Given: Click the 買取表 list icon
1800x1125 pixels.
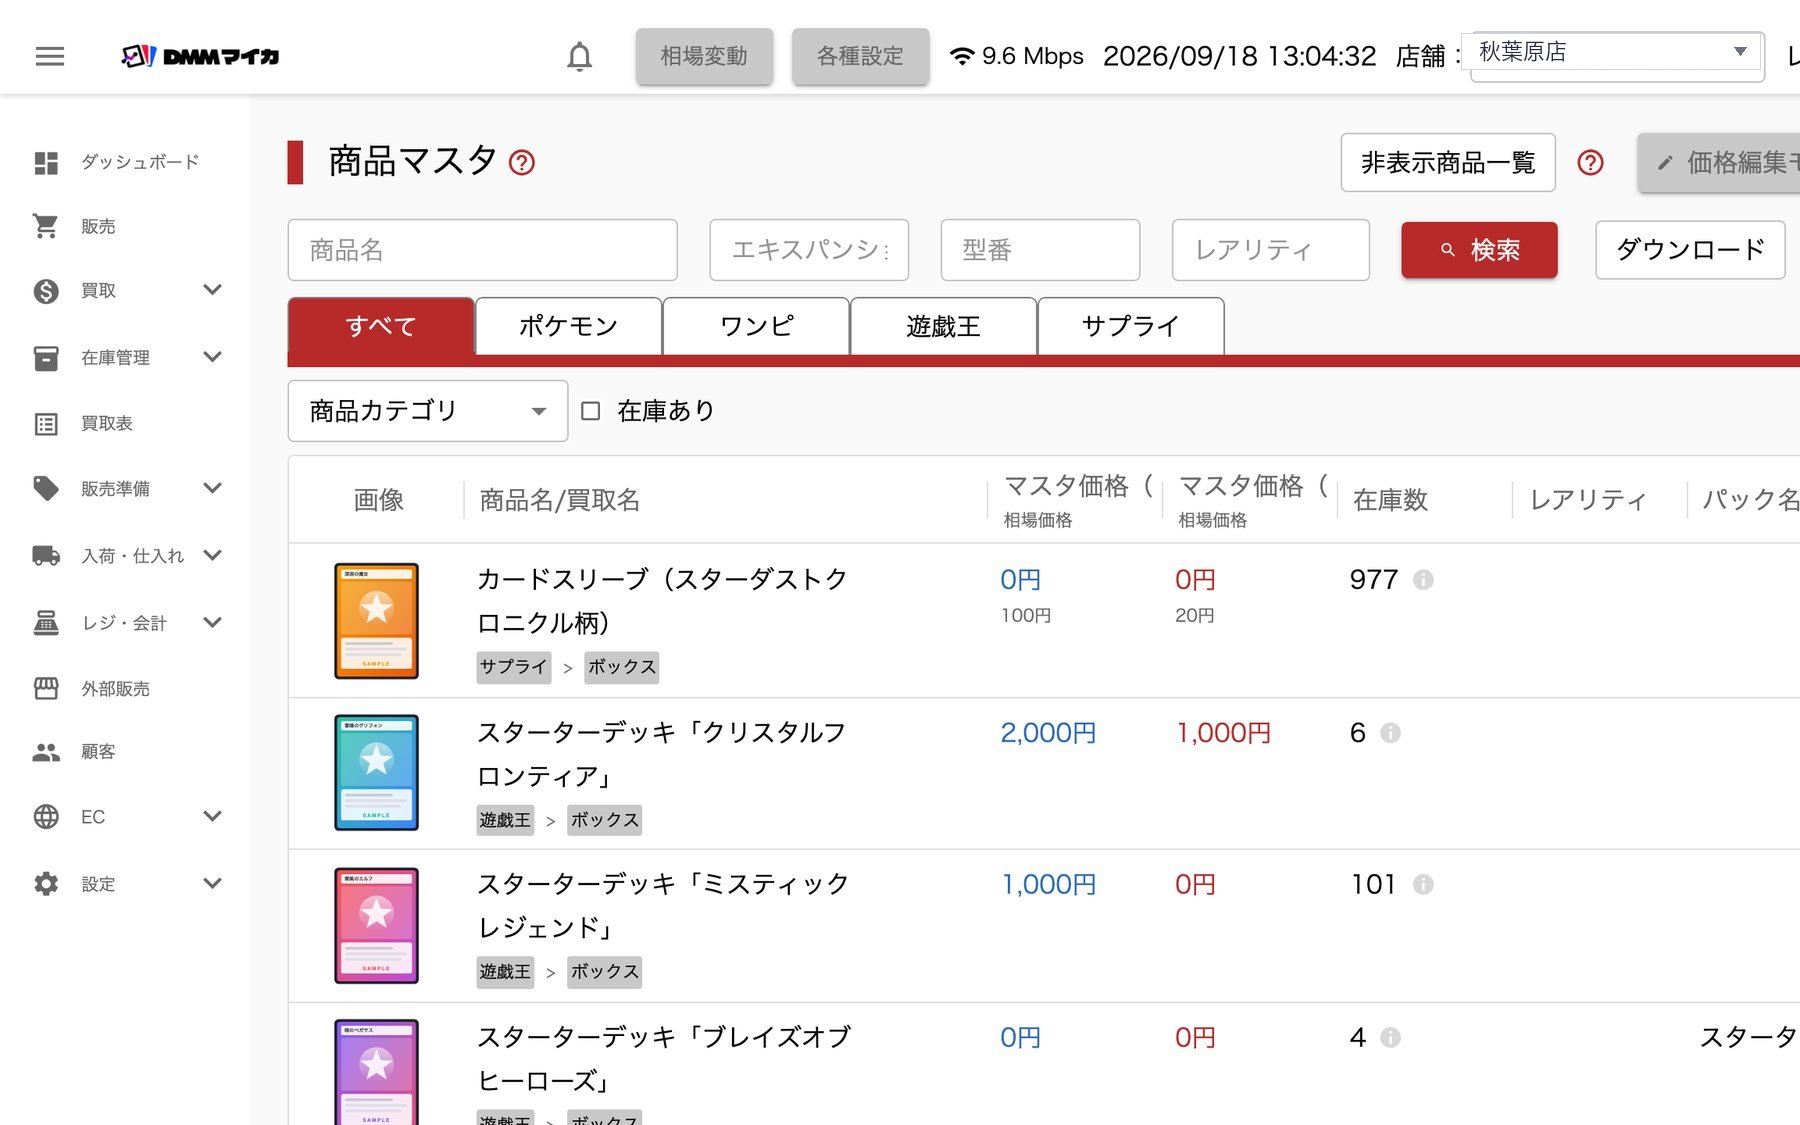Looking at the screenshot, I should click(46, 424).
